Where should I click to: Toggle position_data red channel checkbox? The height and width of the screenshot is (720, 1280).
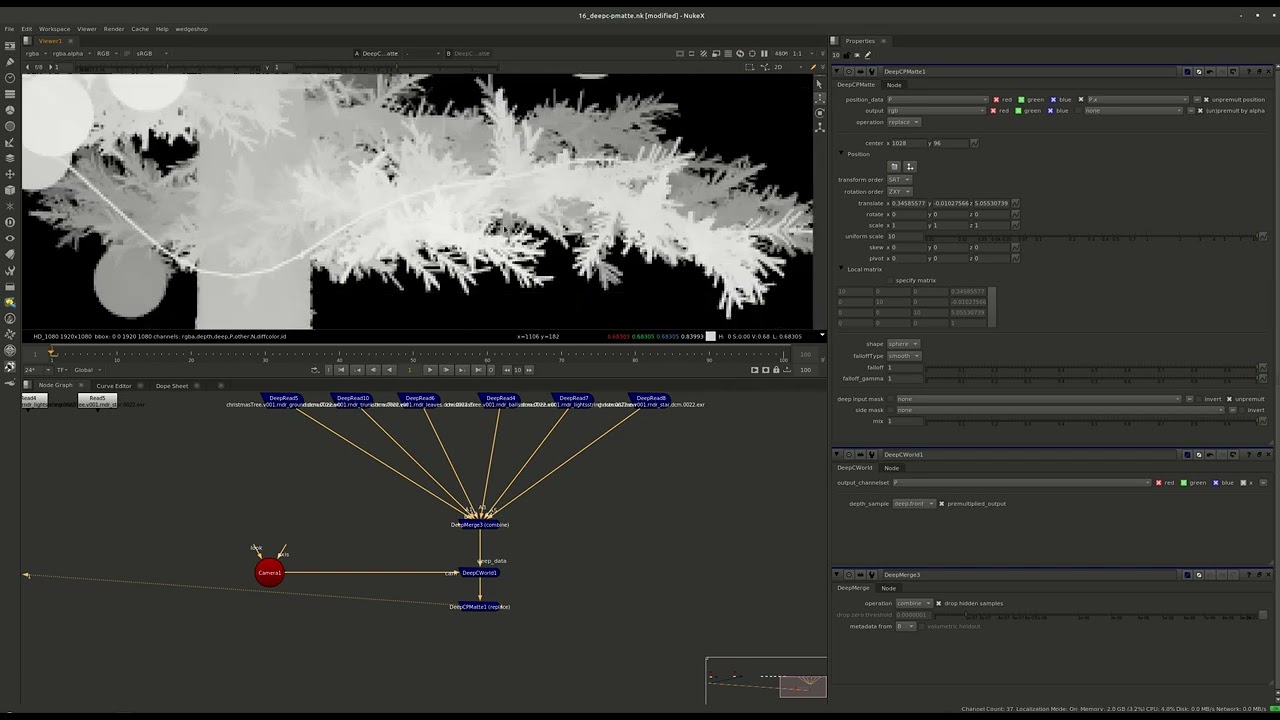pos(996,99)
